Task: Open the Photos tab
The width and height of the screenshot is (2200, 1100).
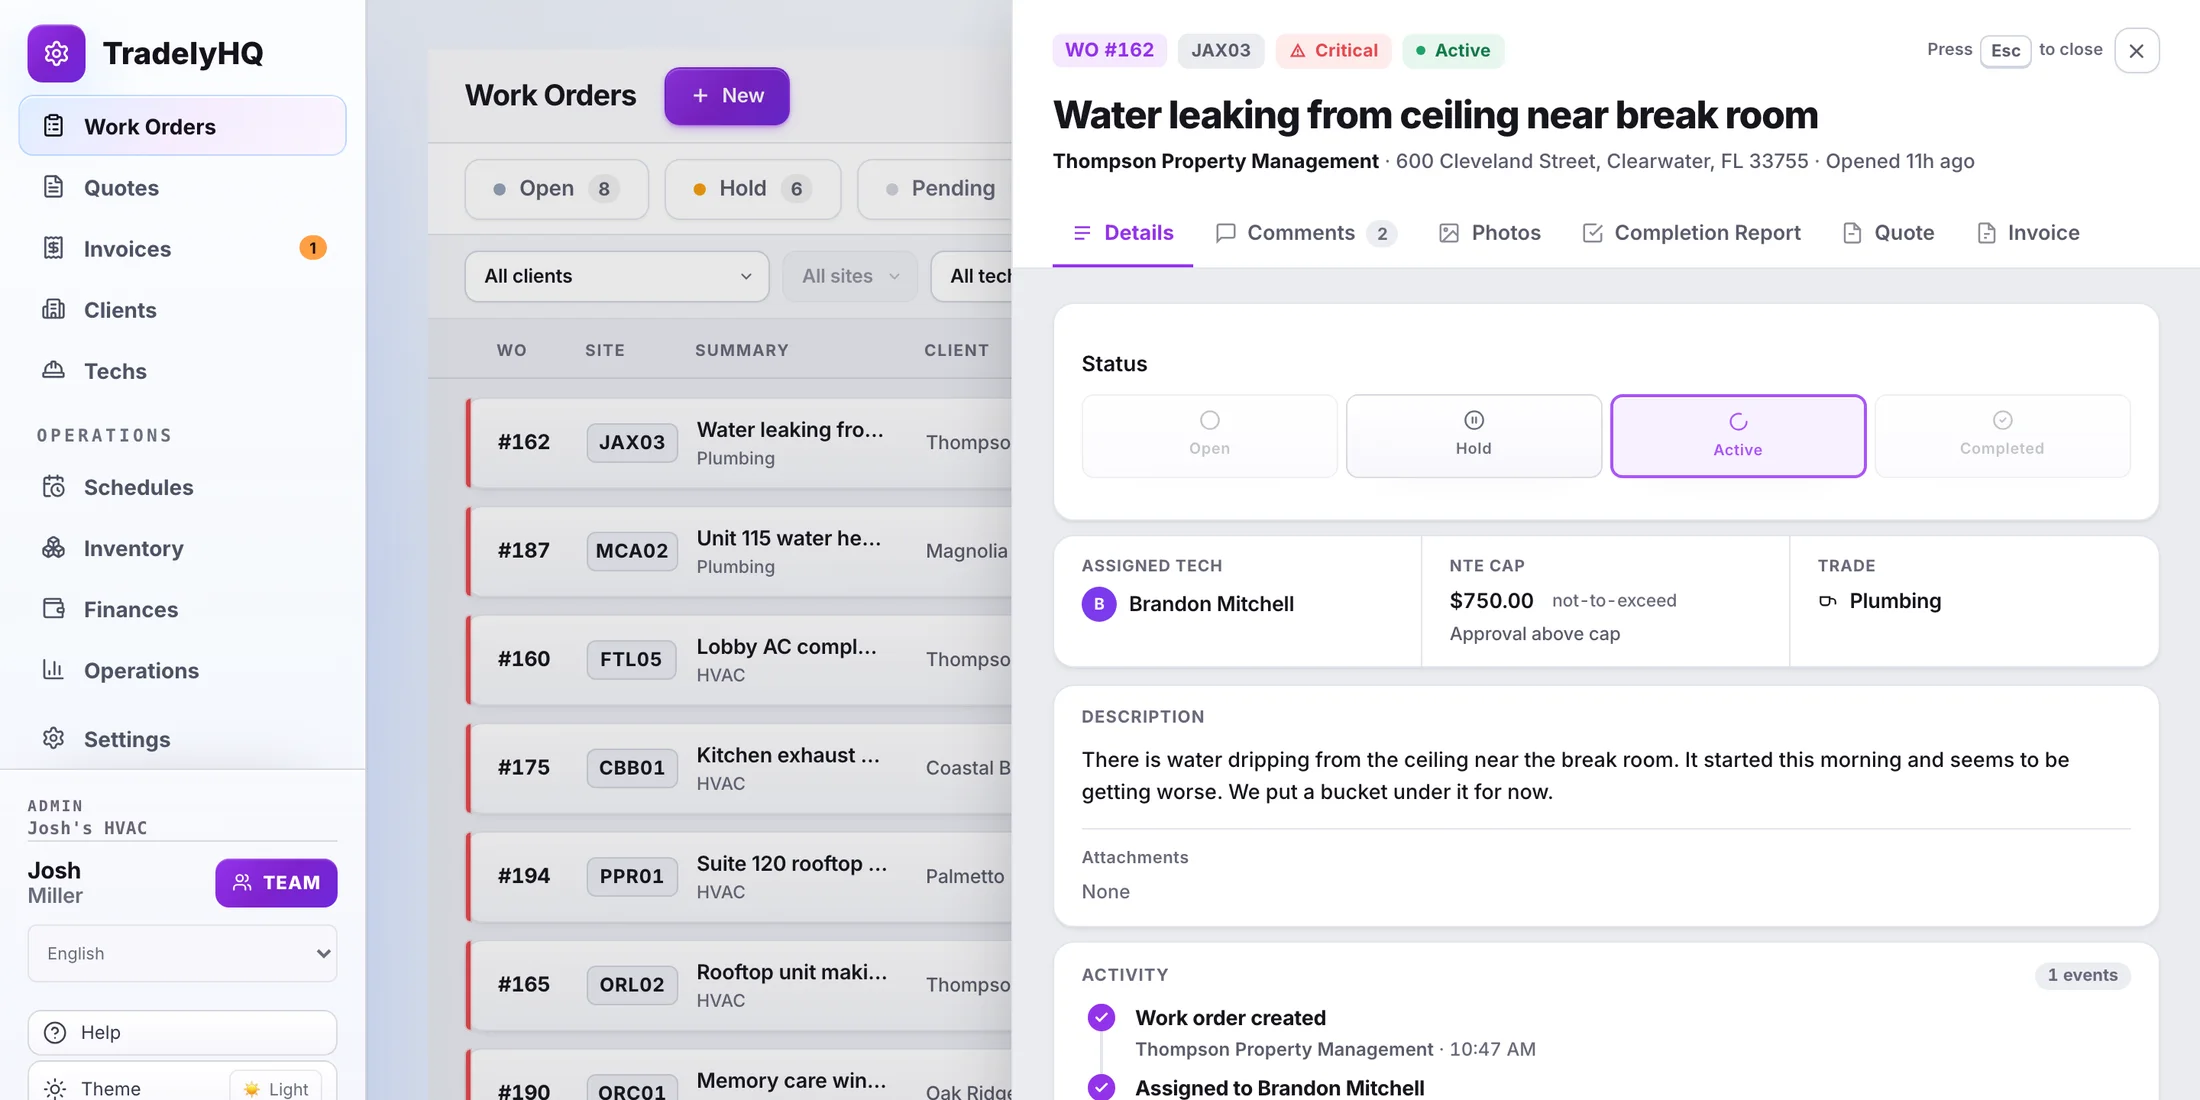Action: [x=1489, y=233]
